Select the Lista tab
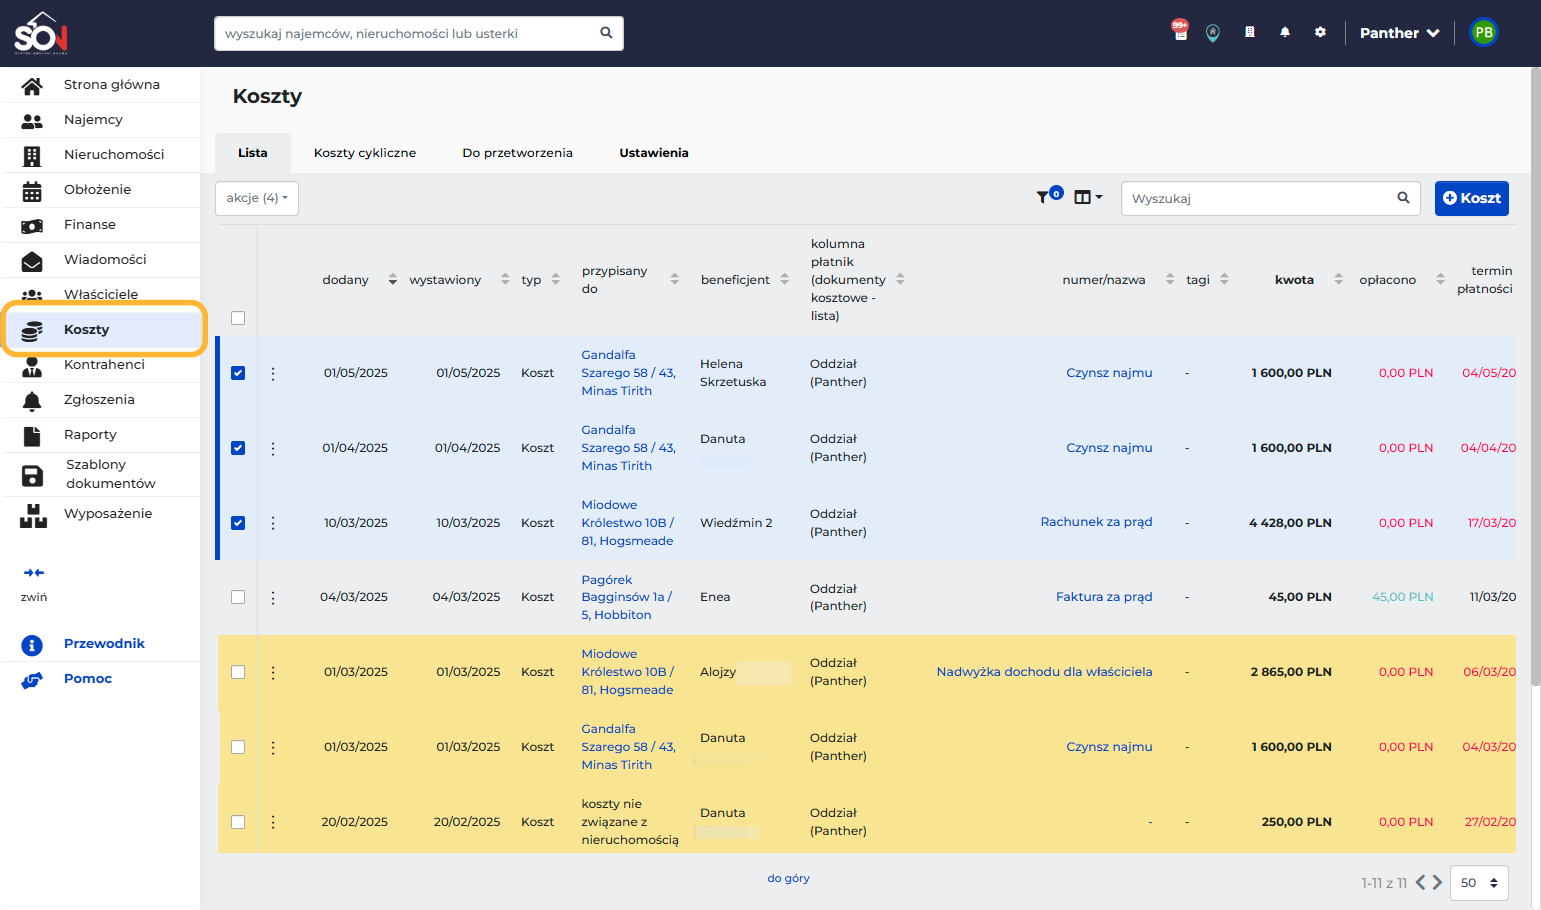 point(253,153)
